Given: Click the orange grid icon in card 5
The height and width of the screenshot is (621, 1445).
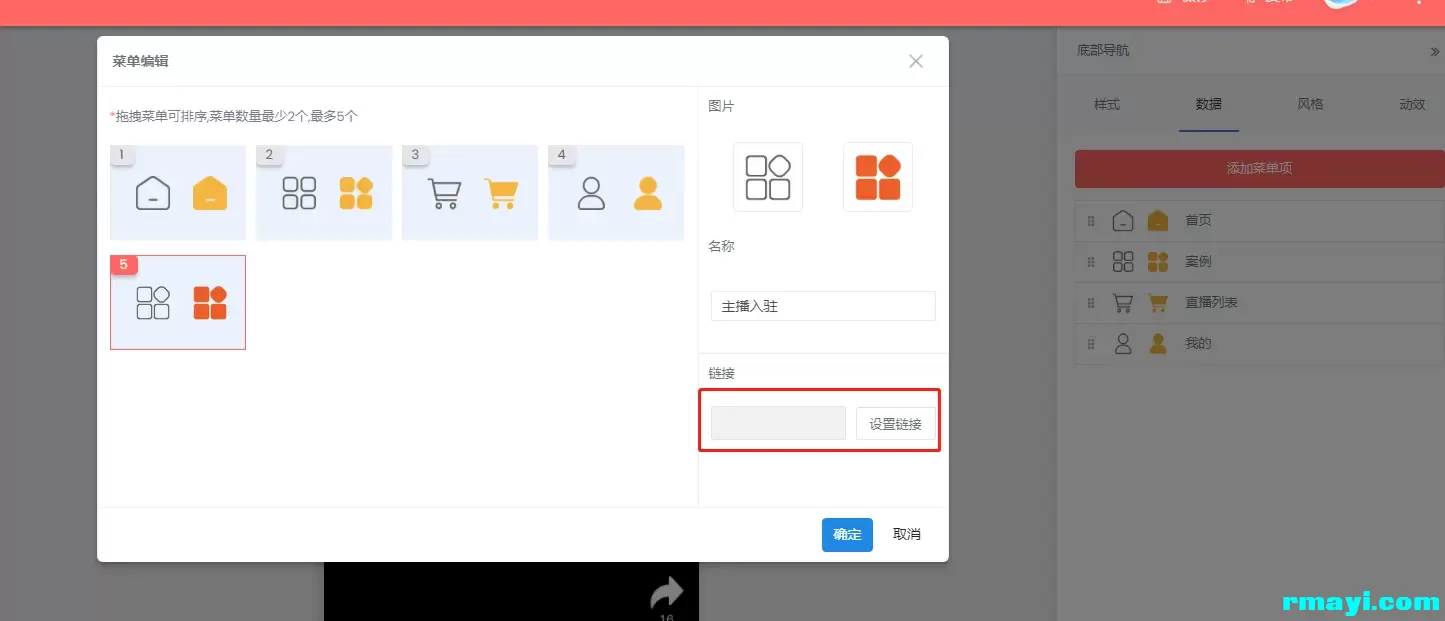Looking at the screenshot, I should (210, 302).
